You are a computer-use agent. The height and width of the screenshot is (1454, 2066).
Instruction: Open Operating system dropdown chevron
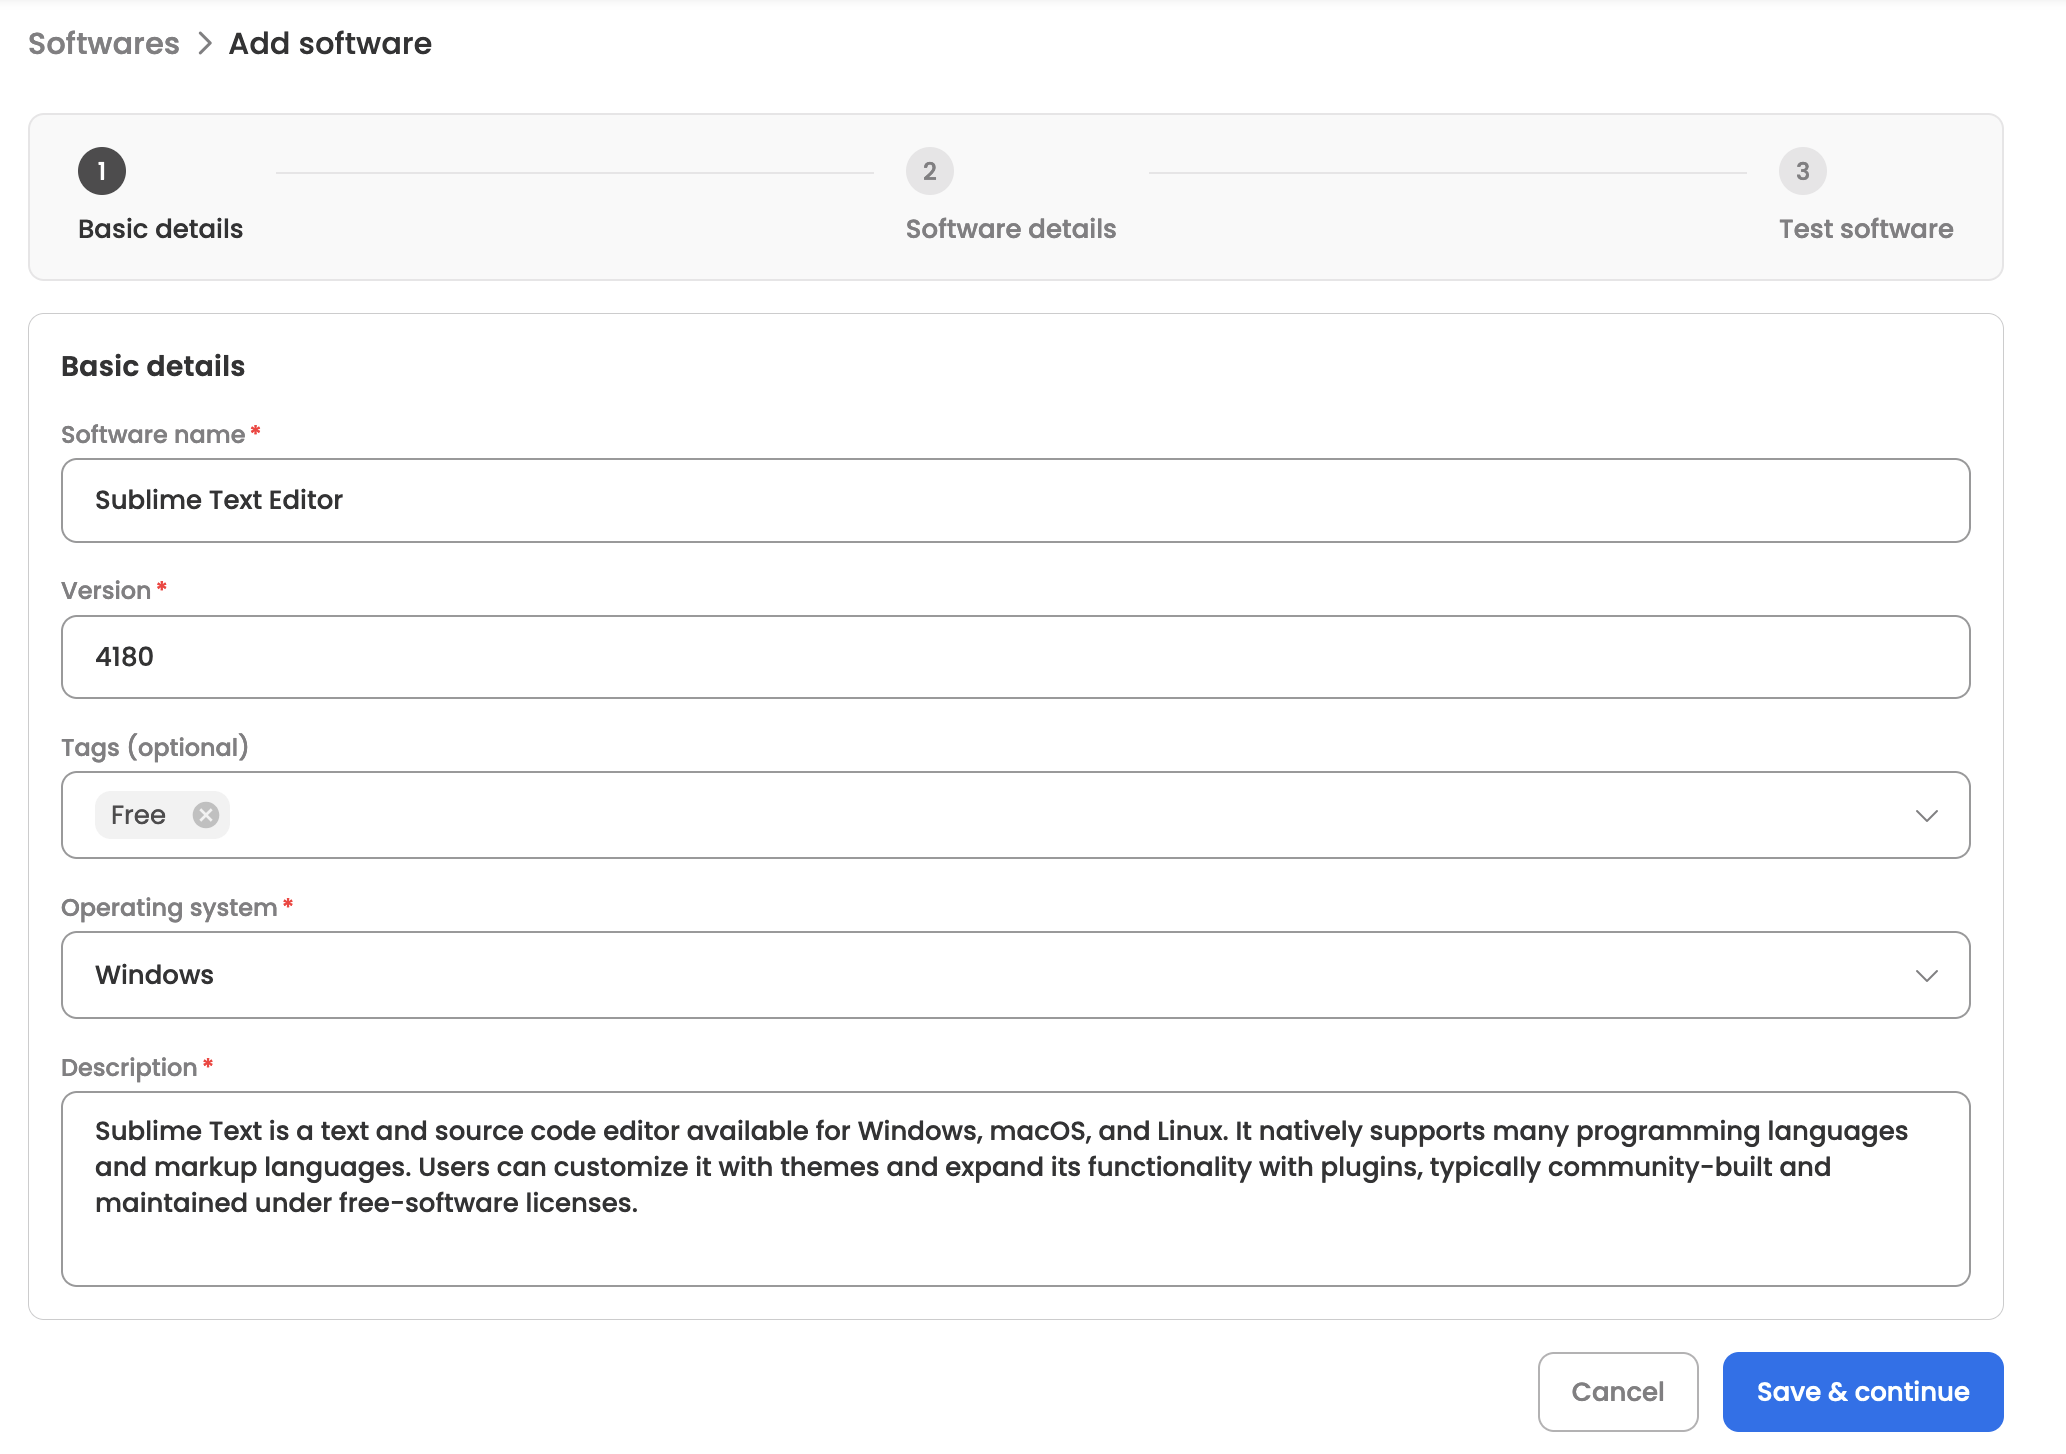1926,976
